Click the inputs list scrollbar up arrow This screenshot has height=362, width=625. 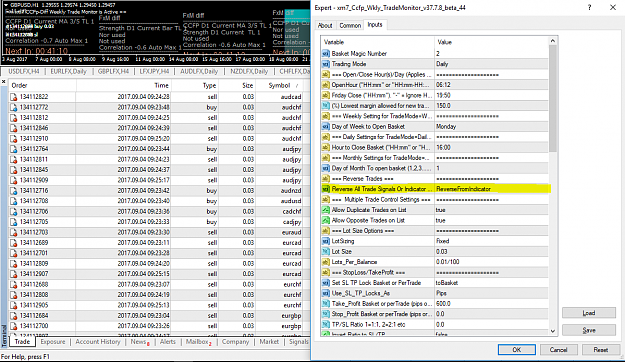click(552, 41)
